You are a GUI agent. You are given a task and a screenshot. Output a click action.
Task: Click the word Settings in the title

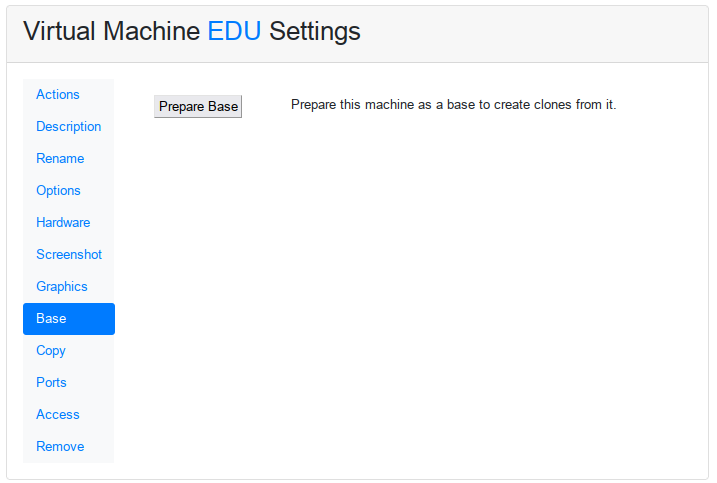click(315, 32)
